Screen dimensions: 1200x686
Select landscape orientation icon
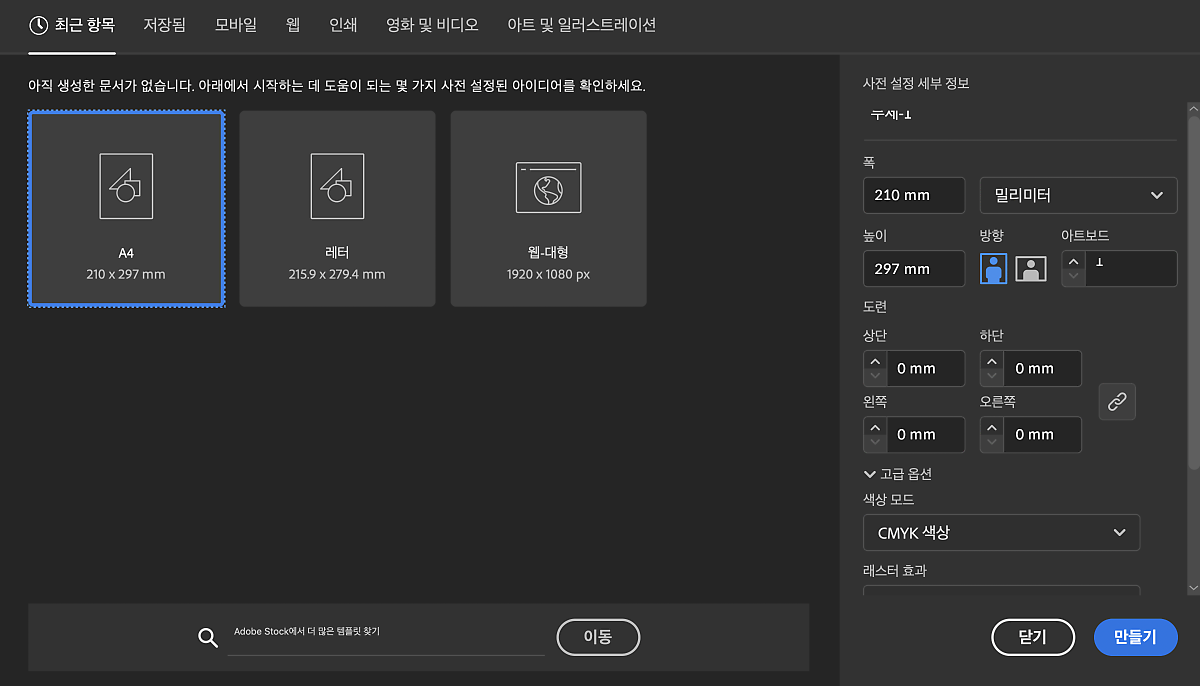coord(1031,269)
